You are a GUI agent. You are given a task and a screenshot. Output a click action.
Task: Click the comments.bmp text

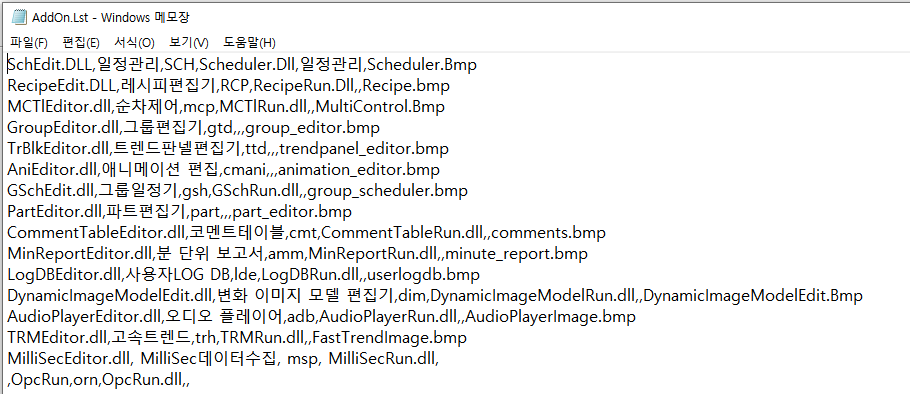548,233
